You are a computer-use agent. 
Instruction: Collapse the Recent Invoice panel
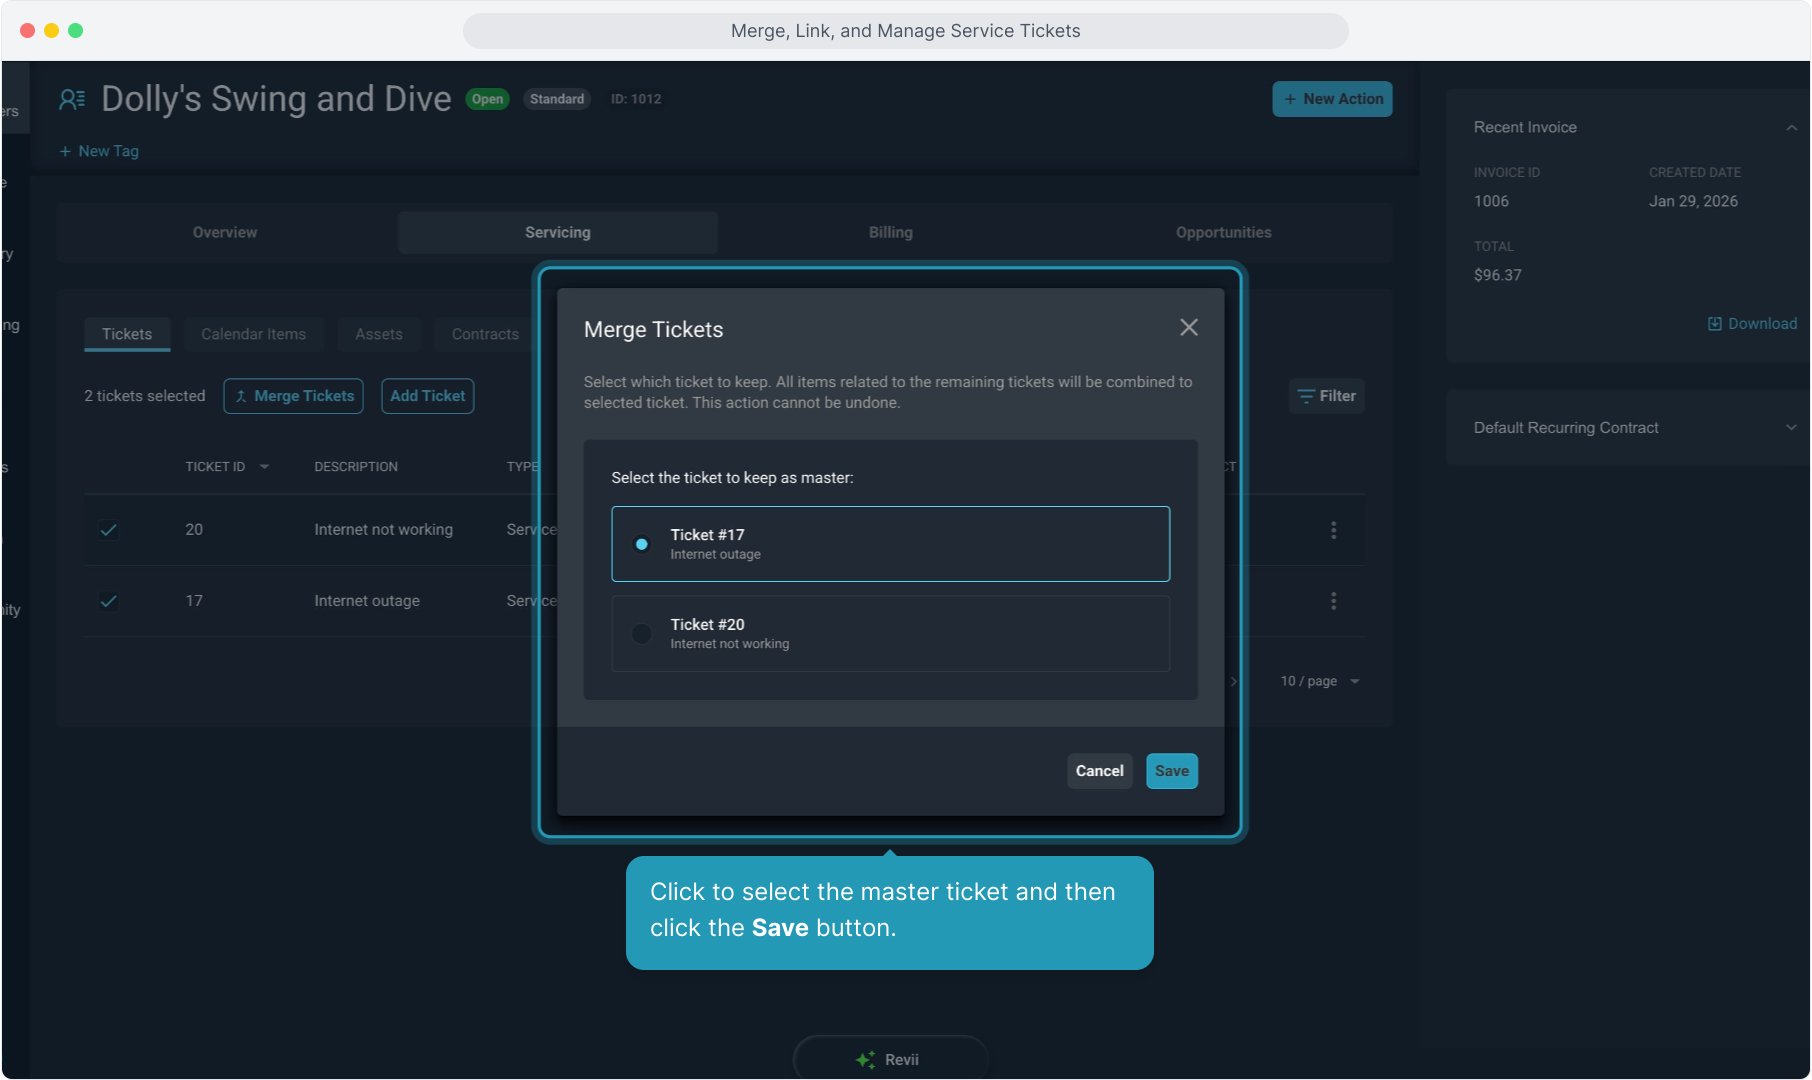click(1791, 128)
